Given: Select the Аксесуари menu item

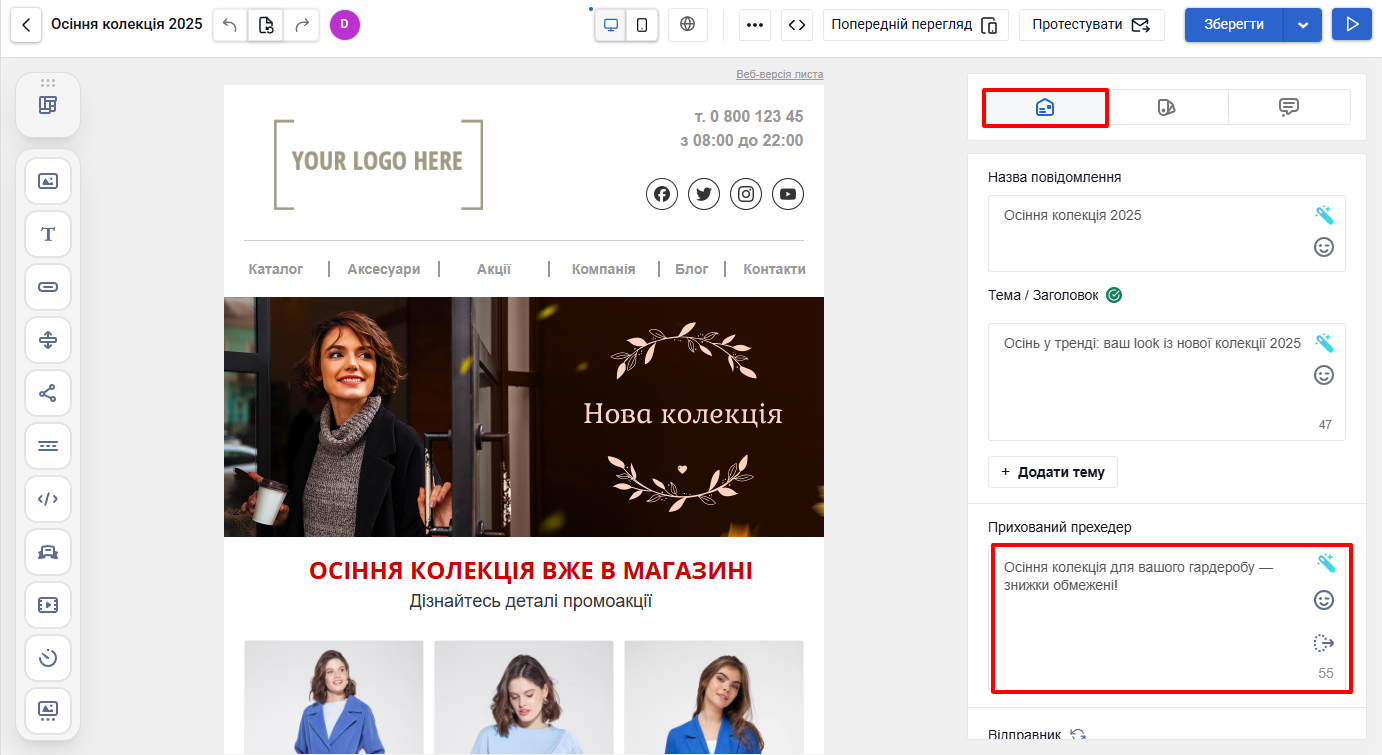Looking at the screenshot, I should click(384, 269).
